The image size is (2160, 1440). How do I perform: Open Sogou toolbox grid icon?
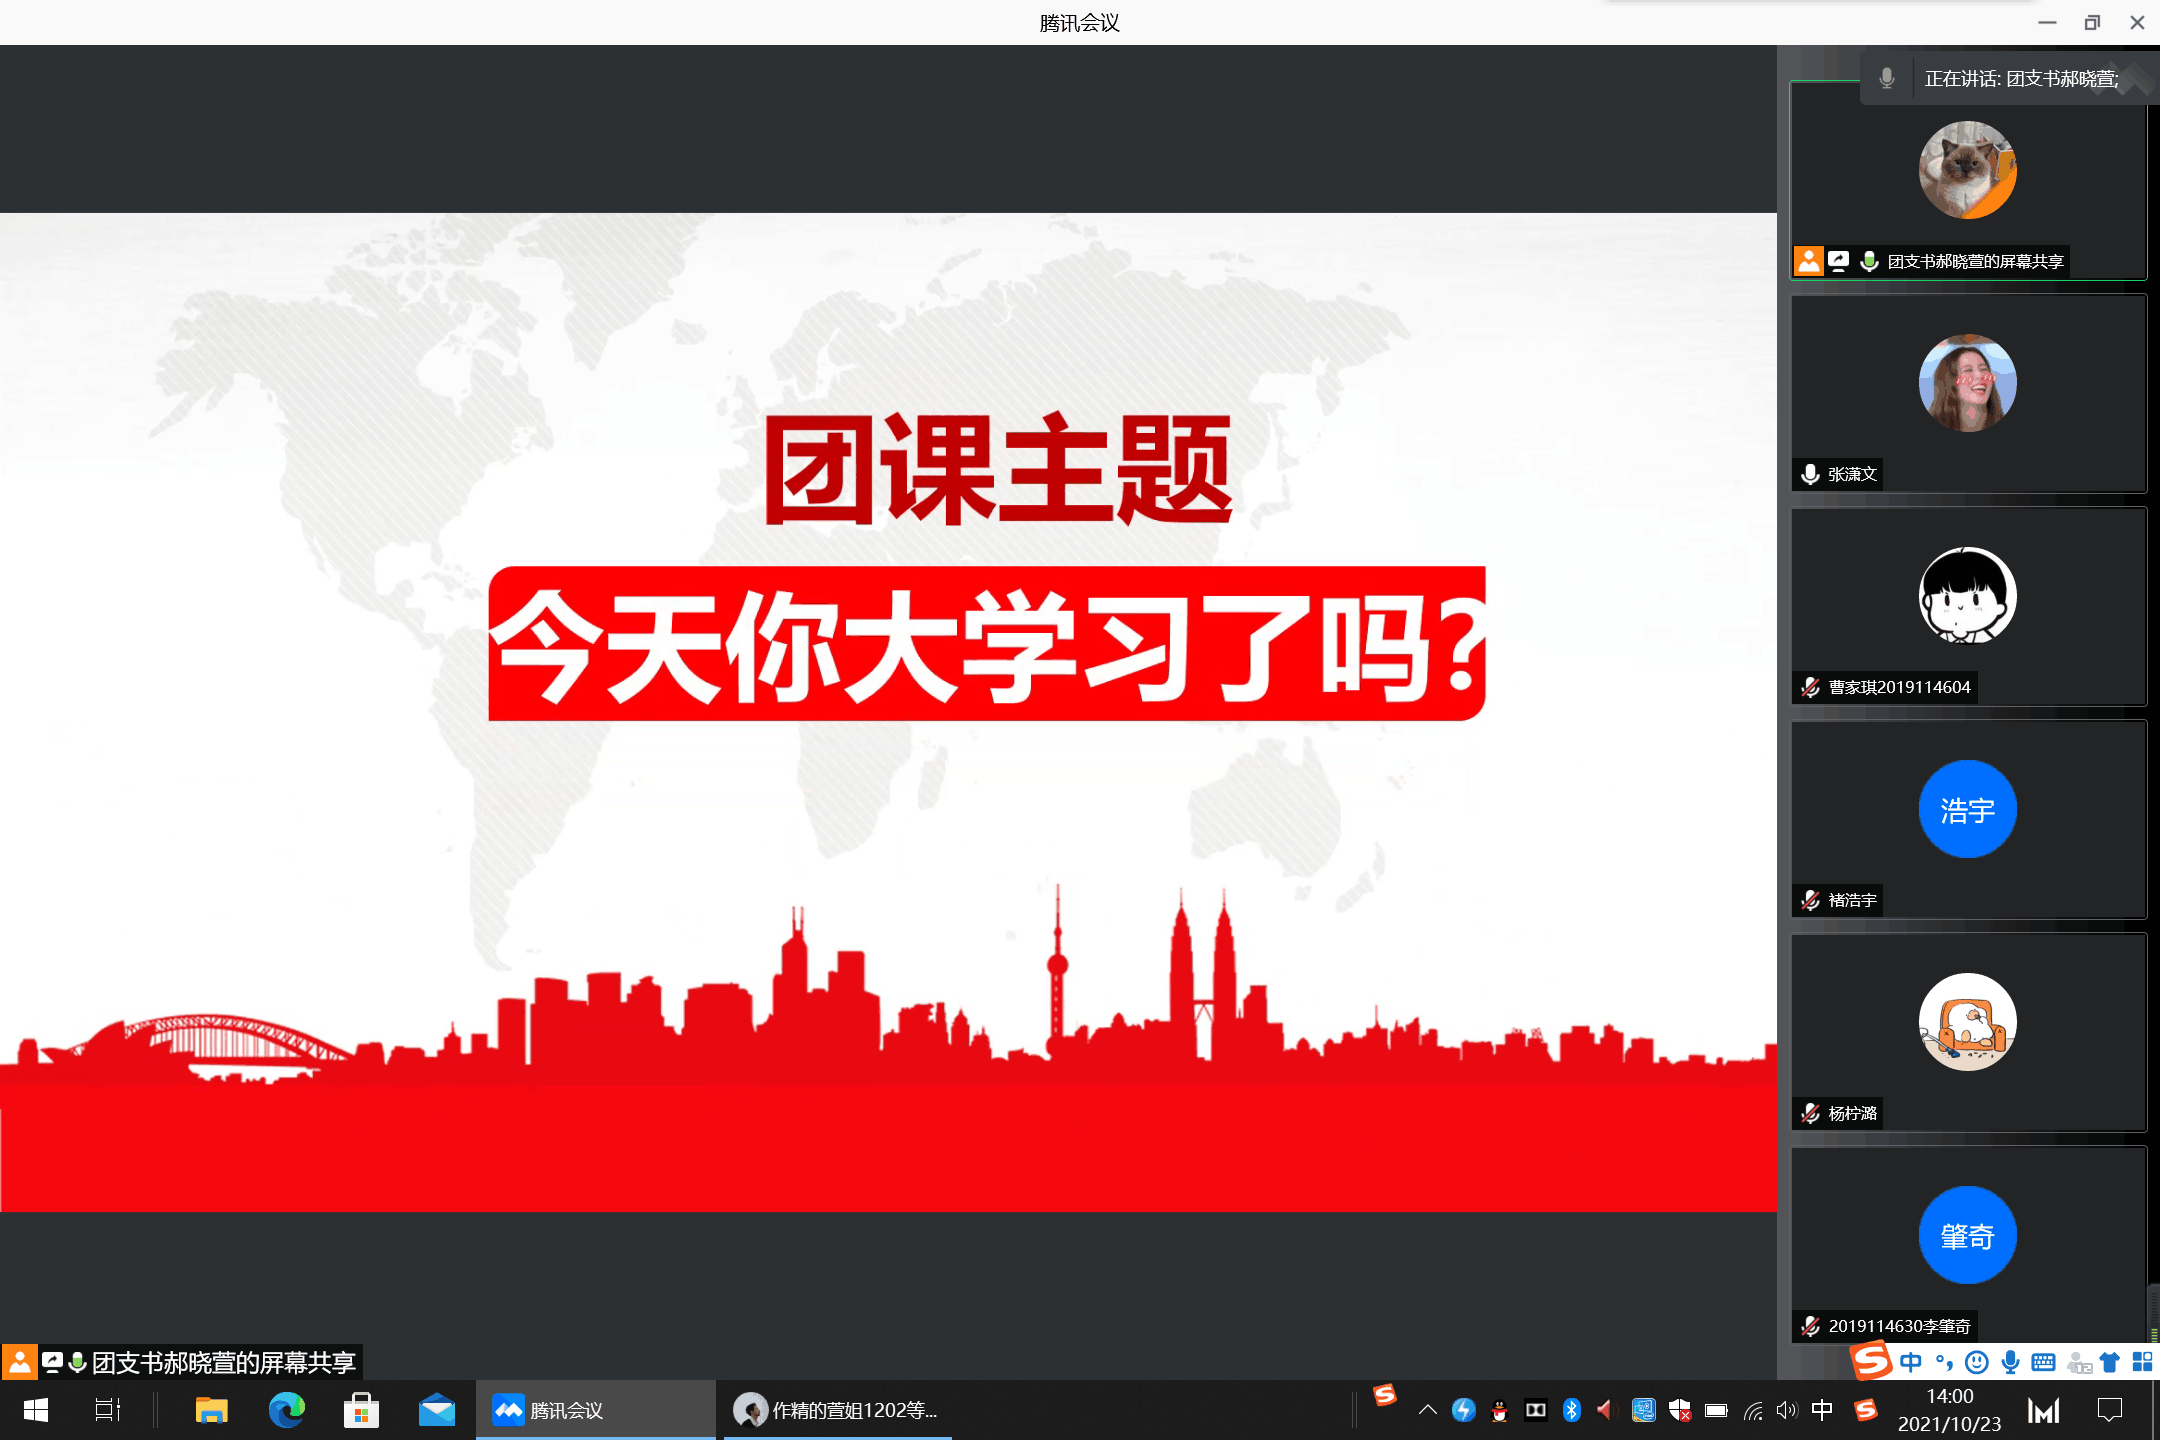pyautogui.click(x=2142, y=1362)
